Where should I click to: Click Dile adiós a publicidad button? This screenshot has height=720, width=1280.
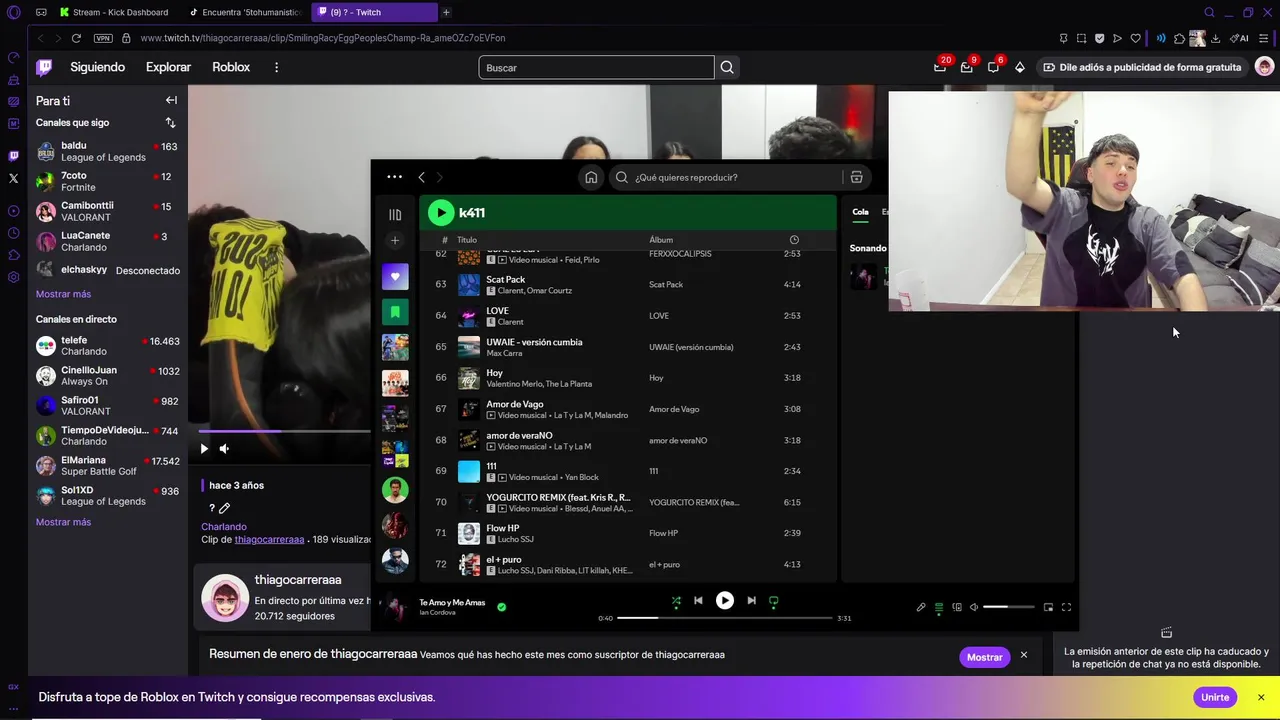pyautogui.click(x=1141, y=67)
